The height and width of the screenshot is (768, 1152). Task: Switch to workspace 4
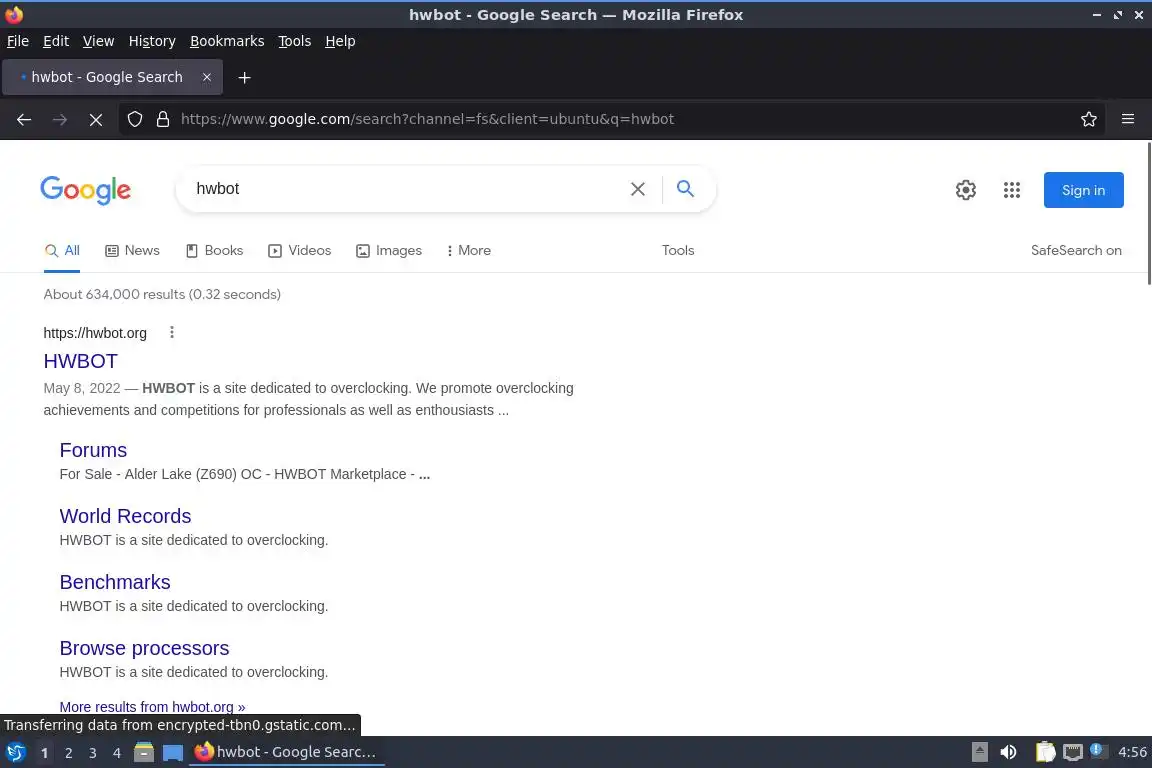117,753
